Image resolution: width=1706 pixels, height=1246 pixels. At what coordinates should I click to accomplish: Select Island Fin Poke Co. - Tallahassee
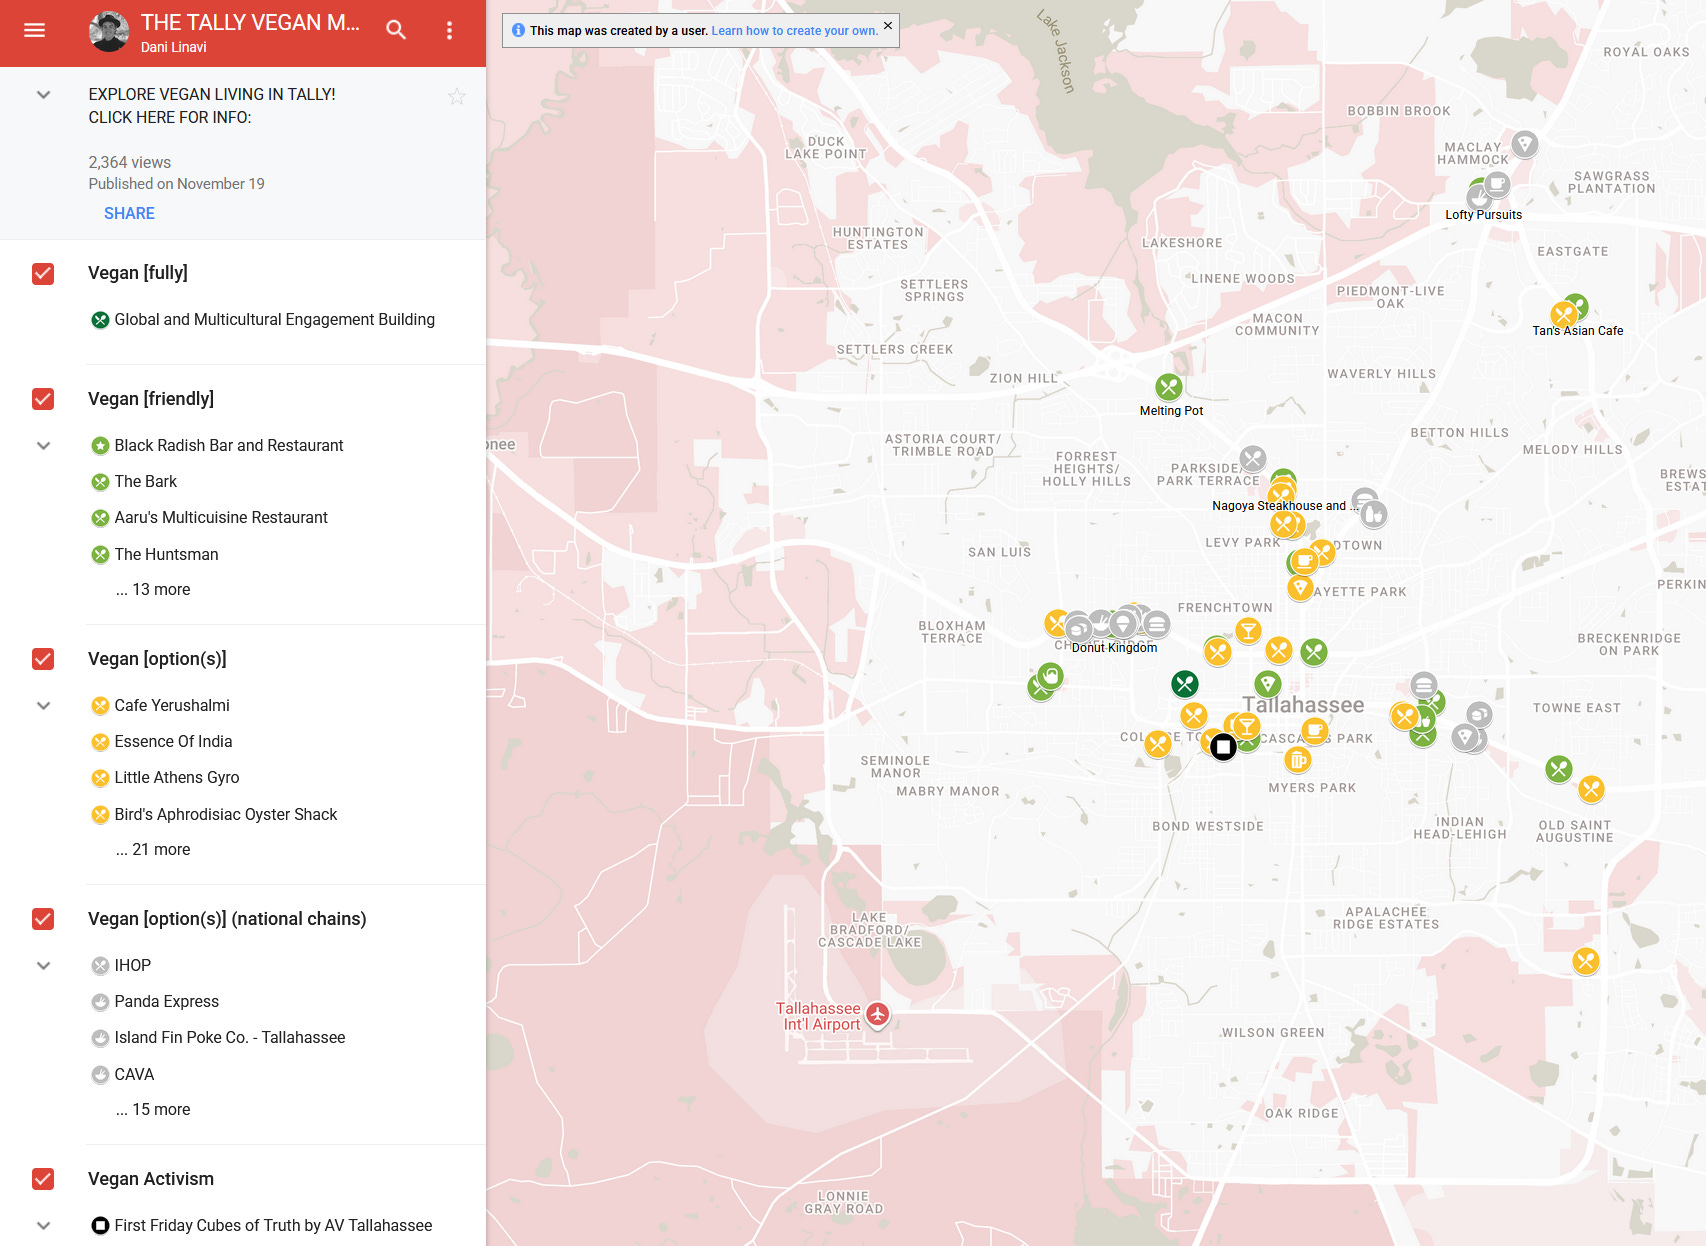229,1038
